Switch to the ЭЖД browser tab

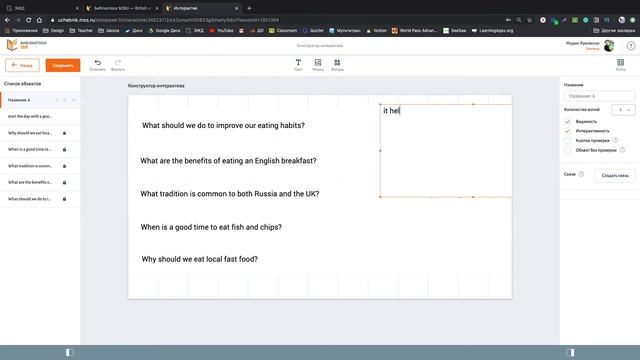pyautogui.click(x=41, y=8)
